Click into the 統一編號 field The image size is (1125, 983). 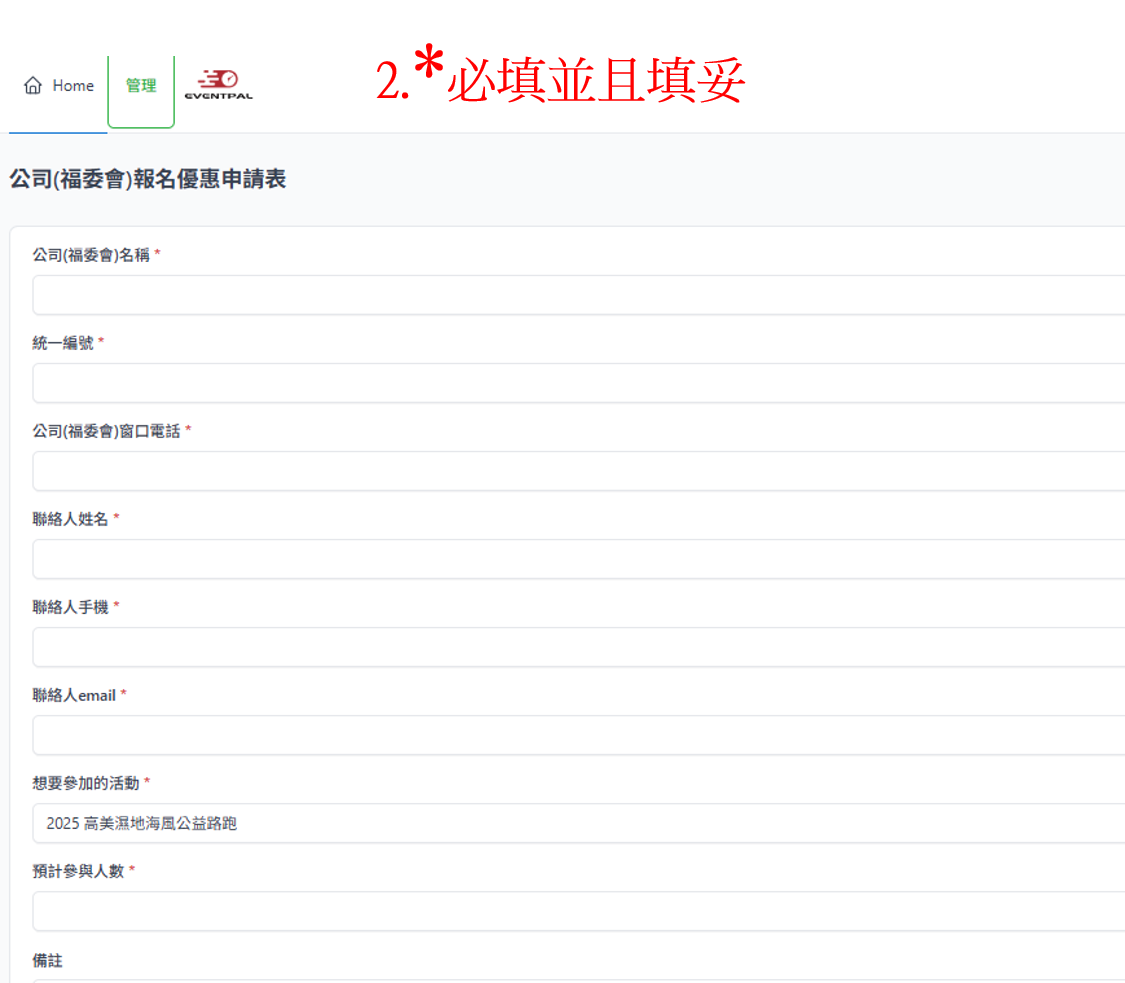click(x=578, y=383)
